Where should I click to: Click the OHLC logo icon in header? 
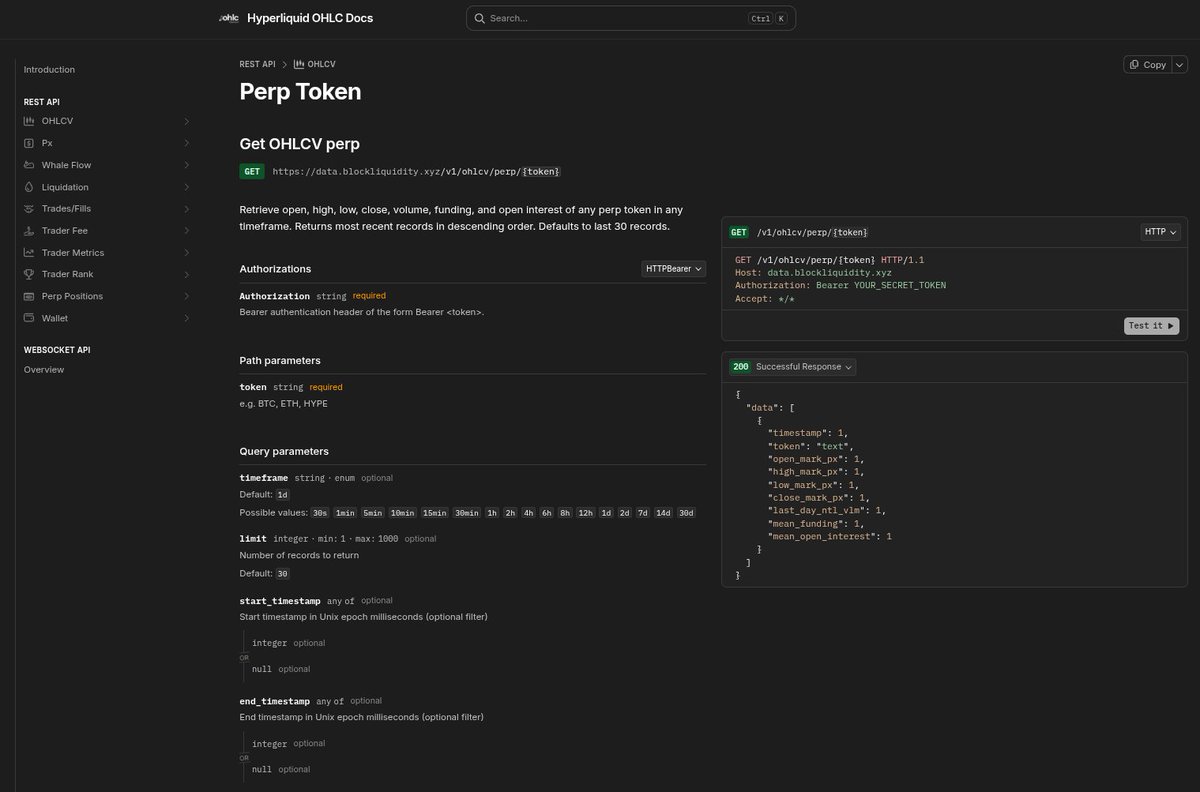click(229, 18)
